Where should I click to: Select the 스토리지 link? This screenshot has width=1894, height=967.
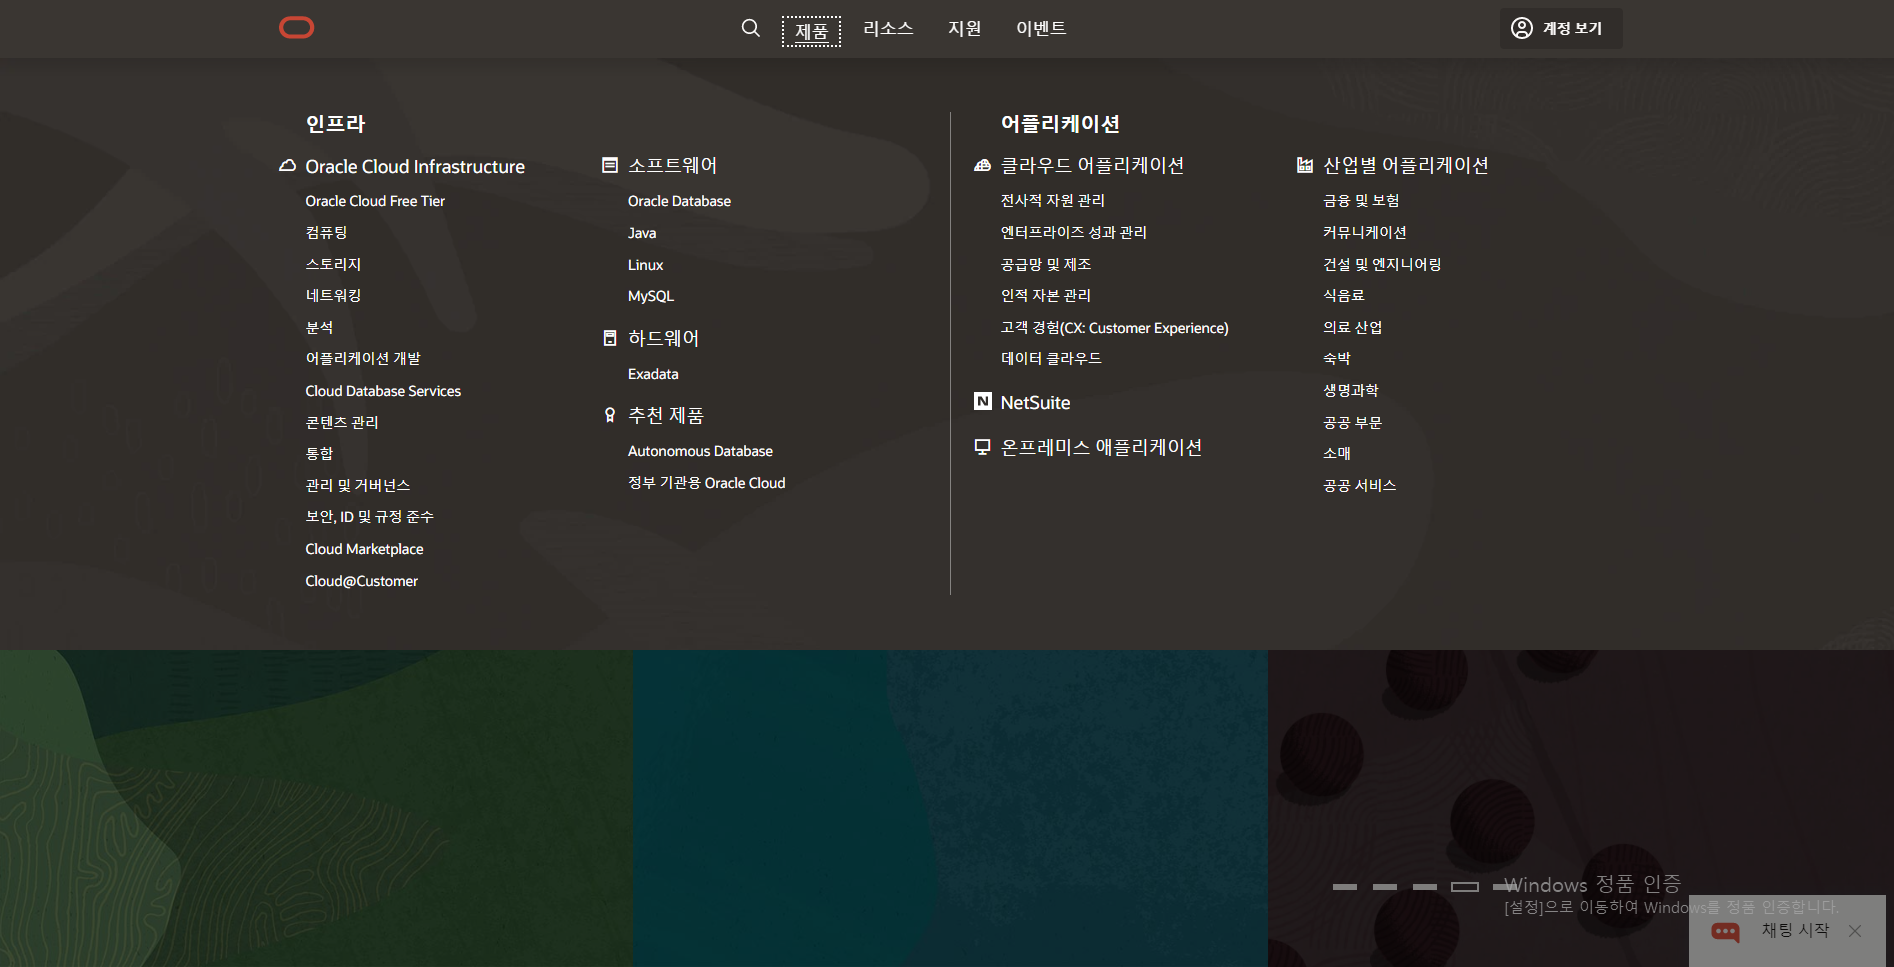333,264
